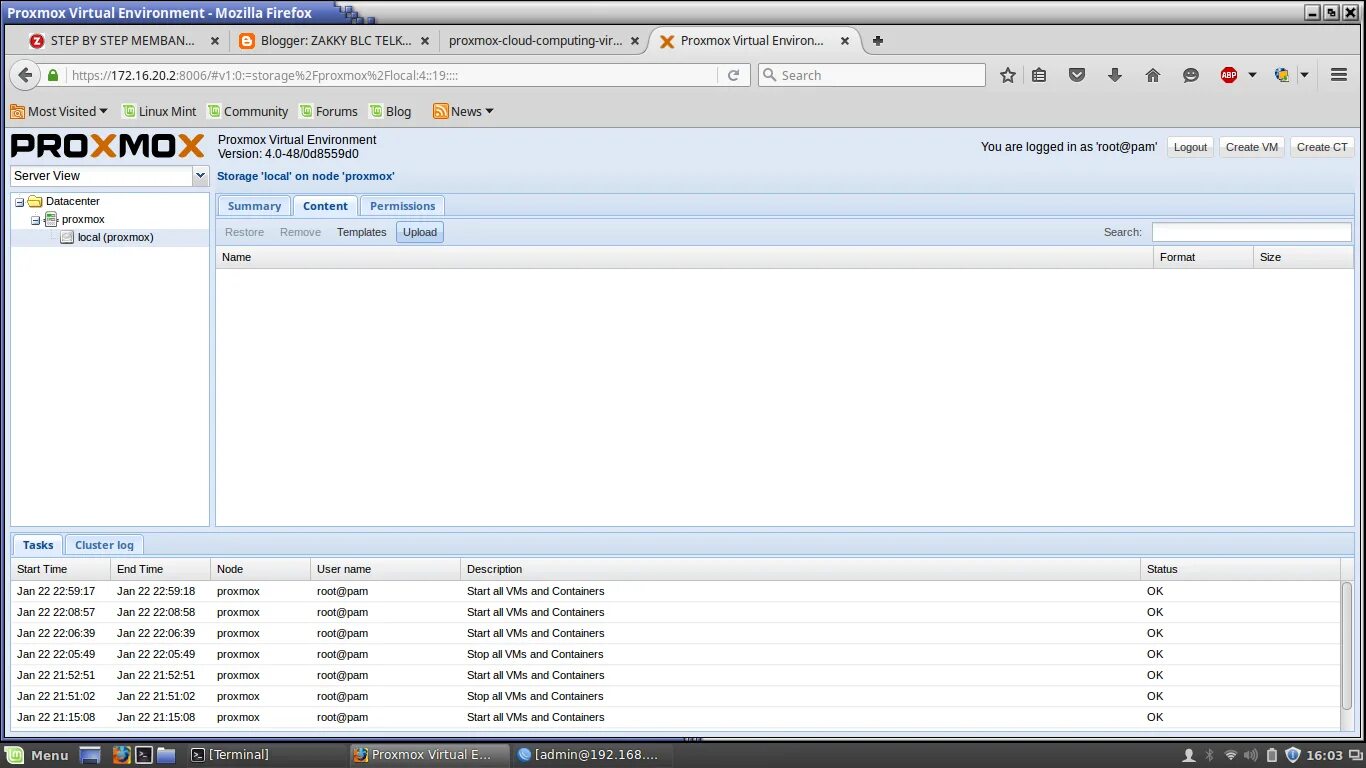
Task: Open the Community bookmark
Action: (x=247, y=112)
